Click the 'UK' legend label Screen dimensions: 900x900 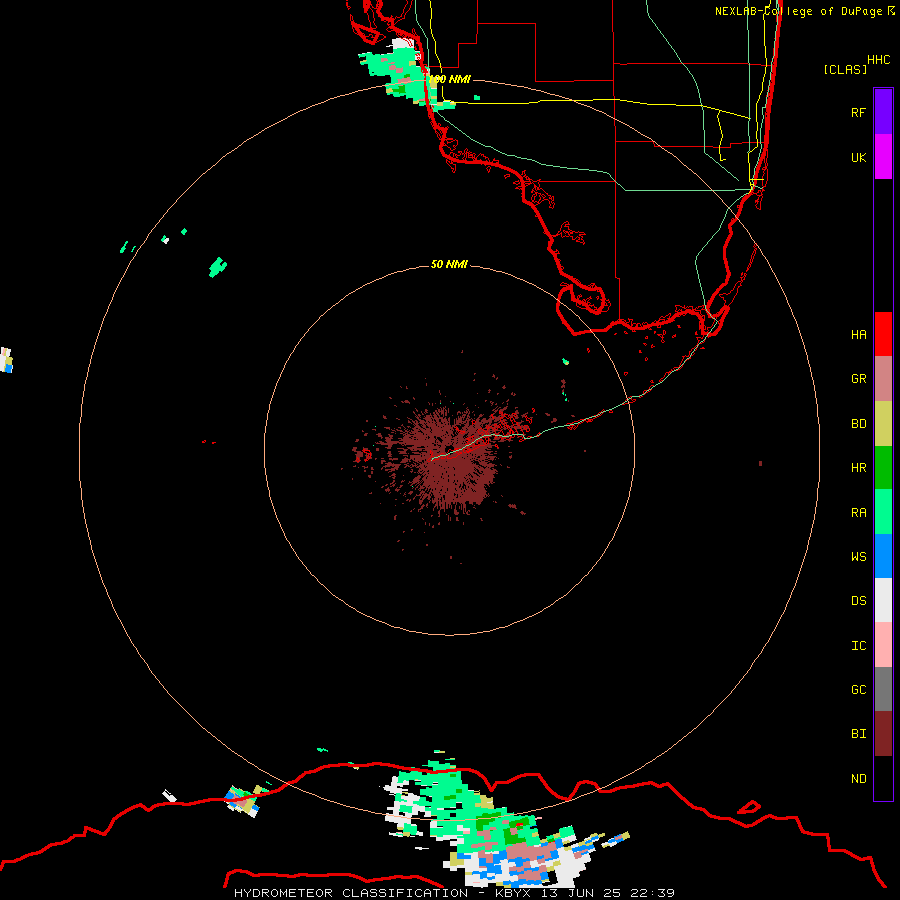click(x=859, y=157)
